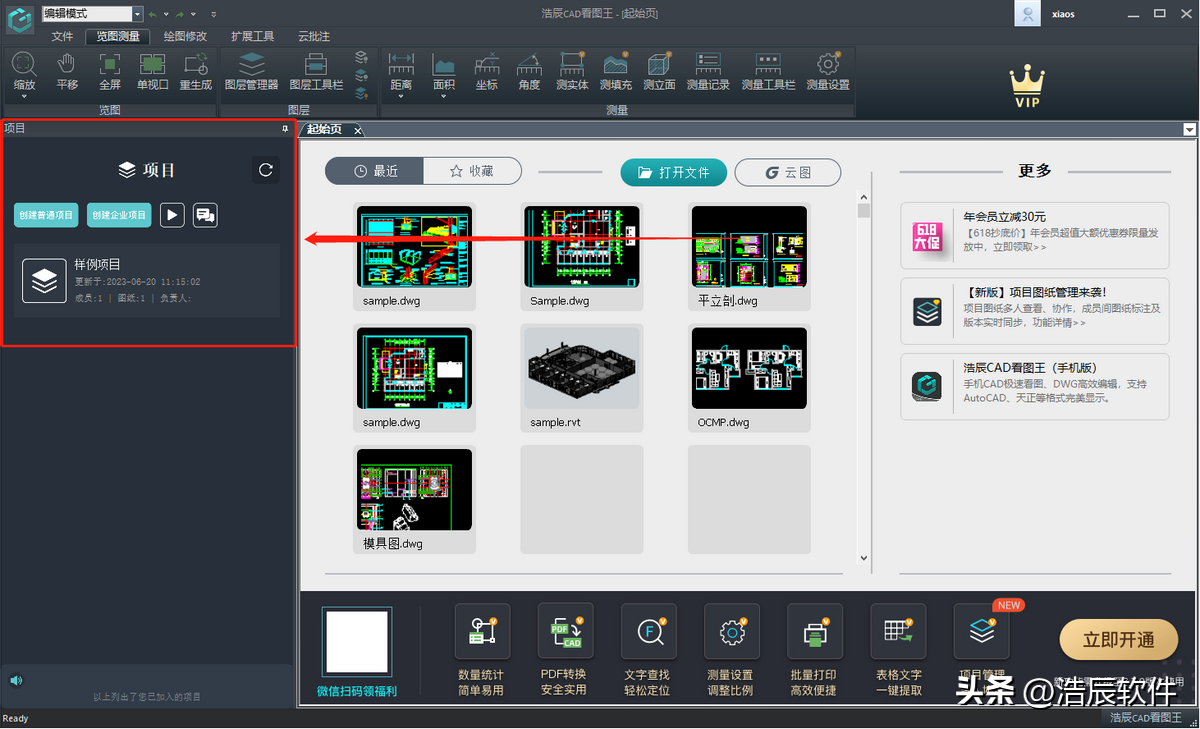
Task: Click the 创建企业项目 button
Action: coord(119,215)
